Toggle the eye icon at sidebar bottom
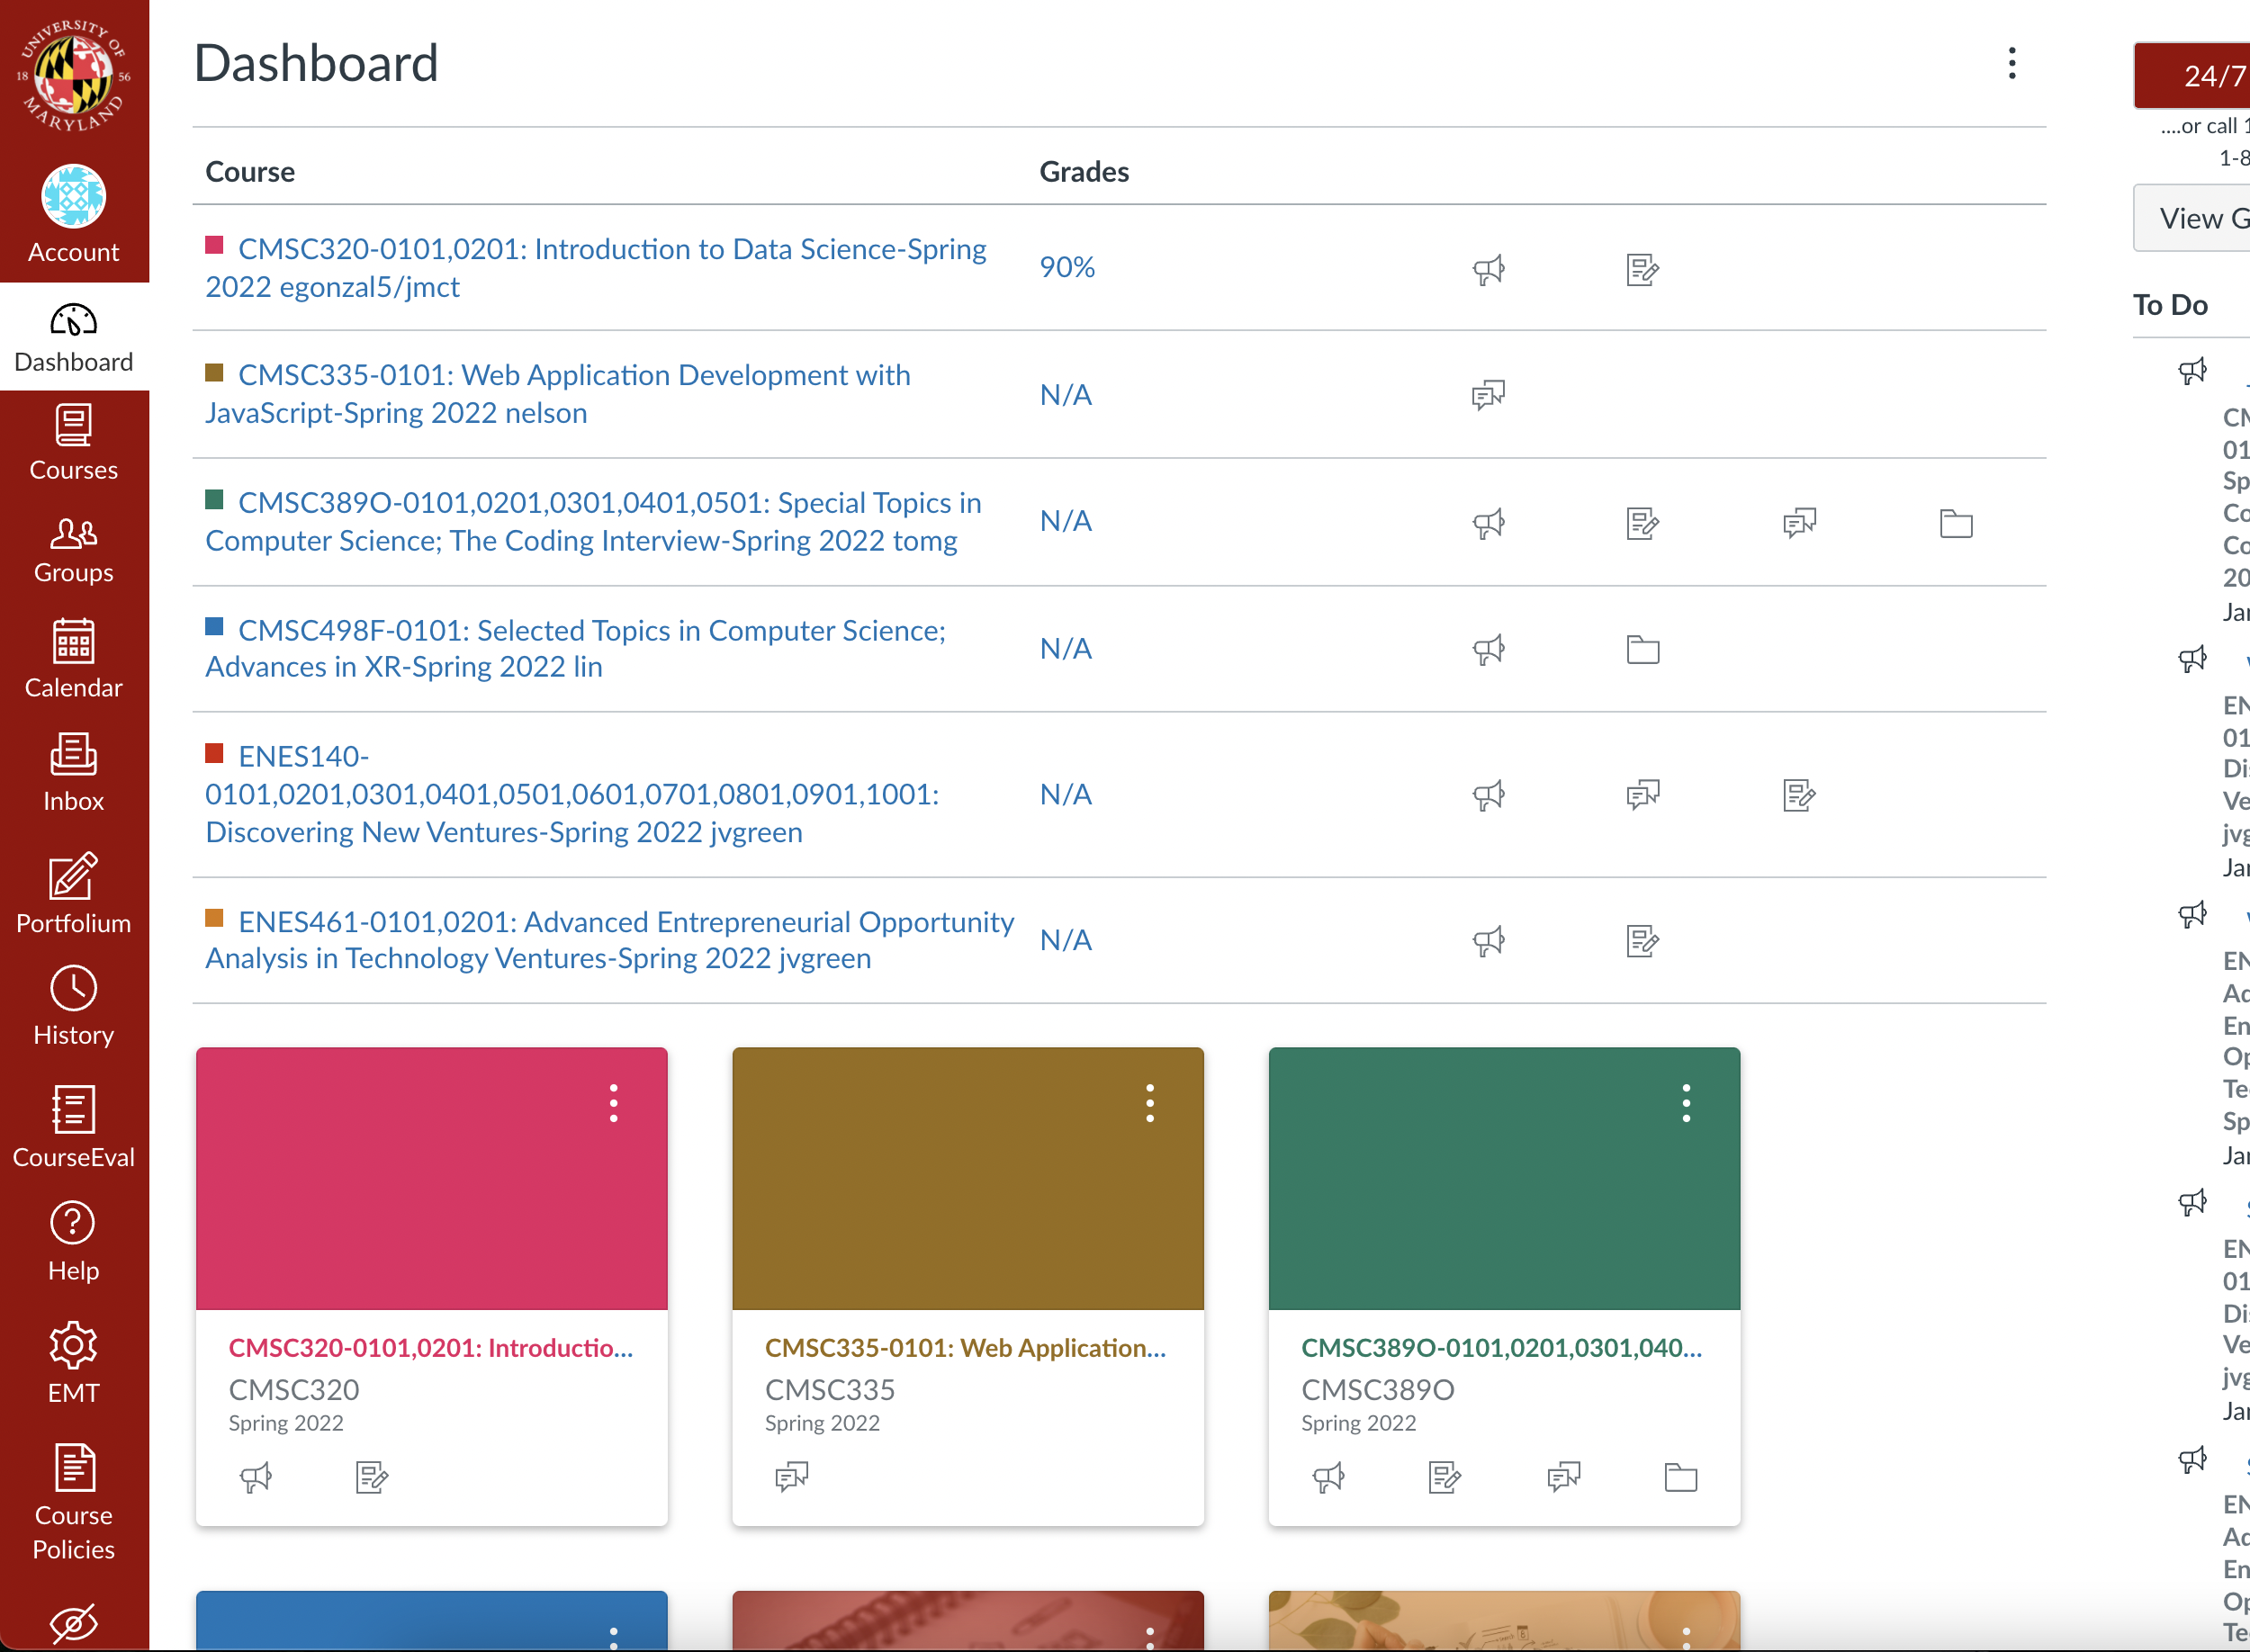The width and height of the screenshot is (2250, 1652). click(x=74, y=1623)
